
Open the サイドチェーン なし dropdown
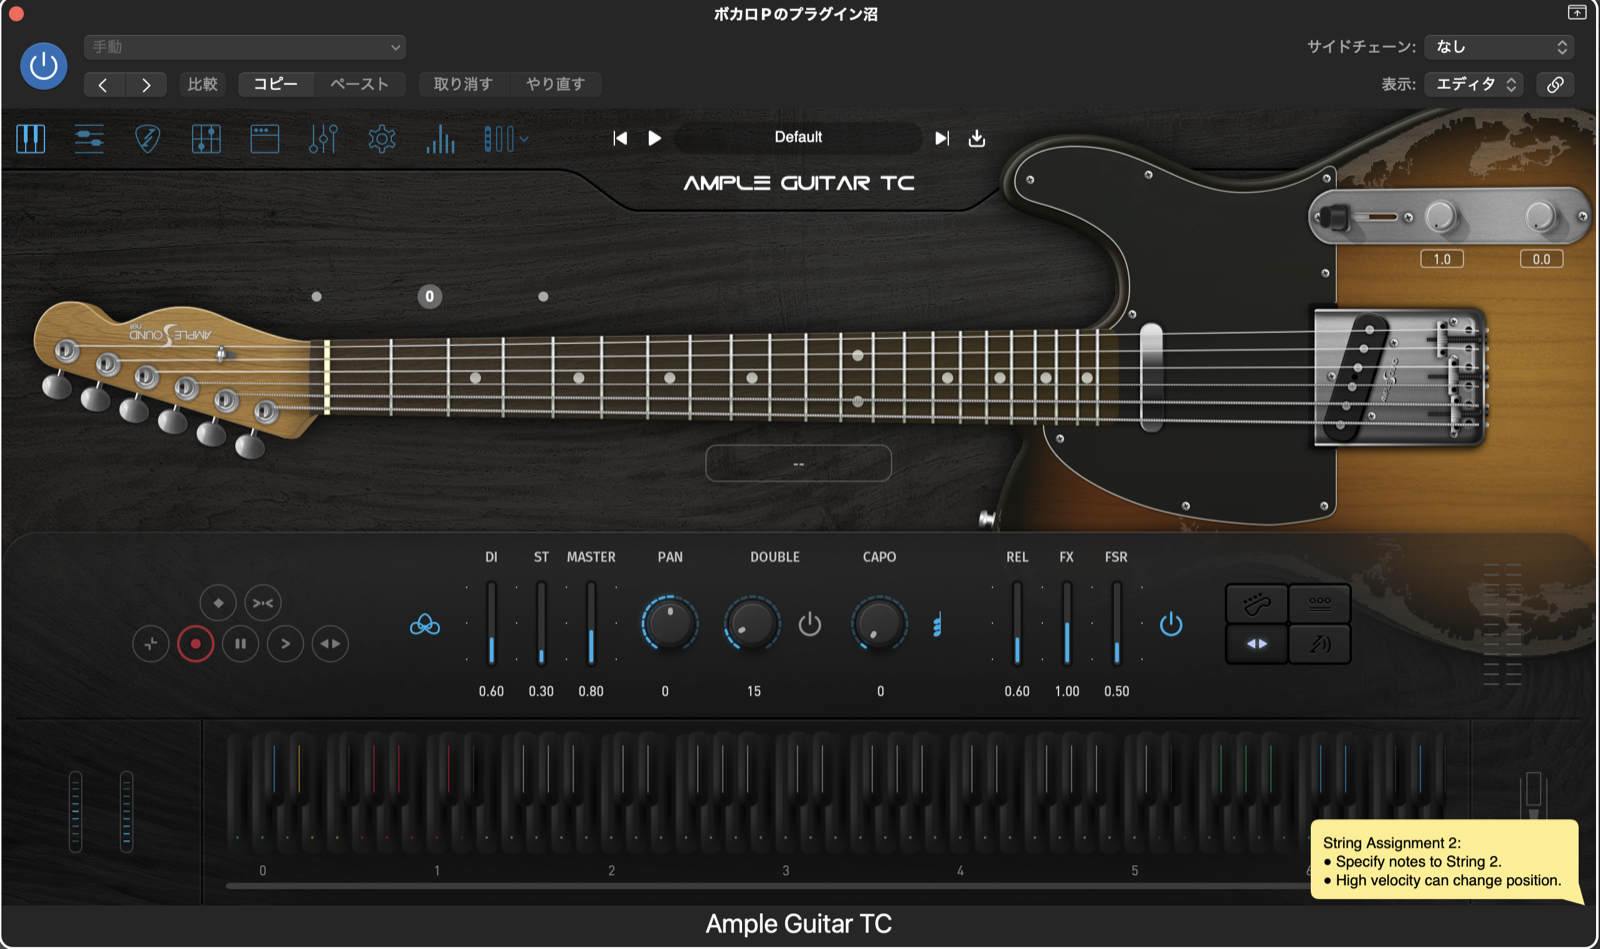click(1499, 47)
